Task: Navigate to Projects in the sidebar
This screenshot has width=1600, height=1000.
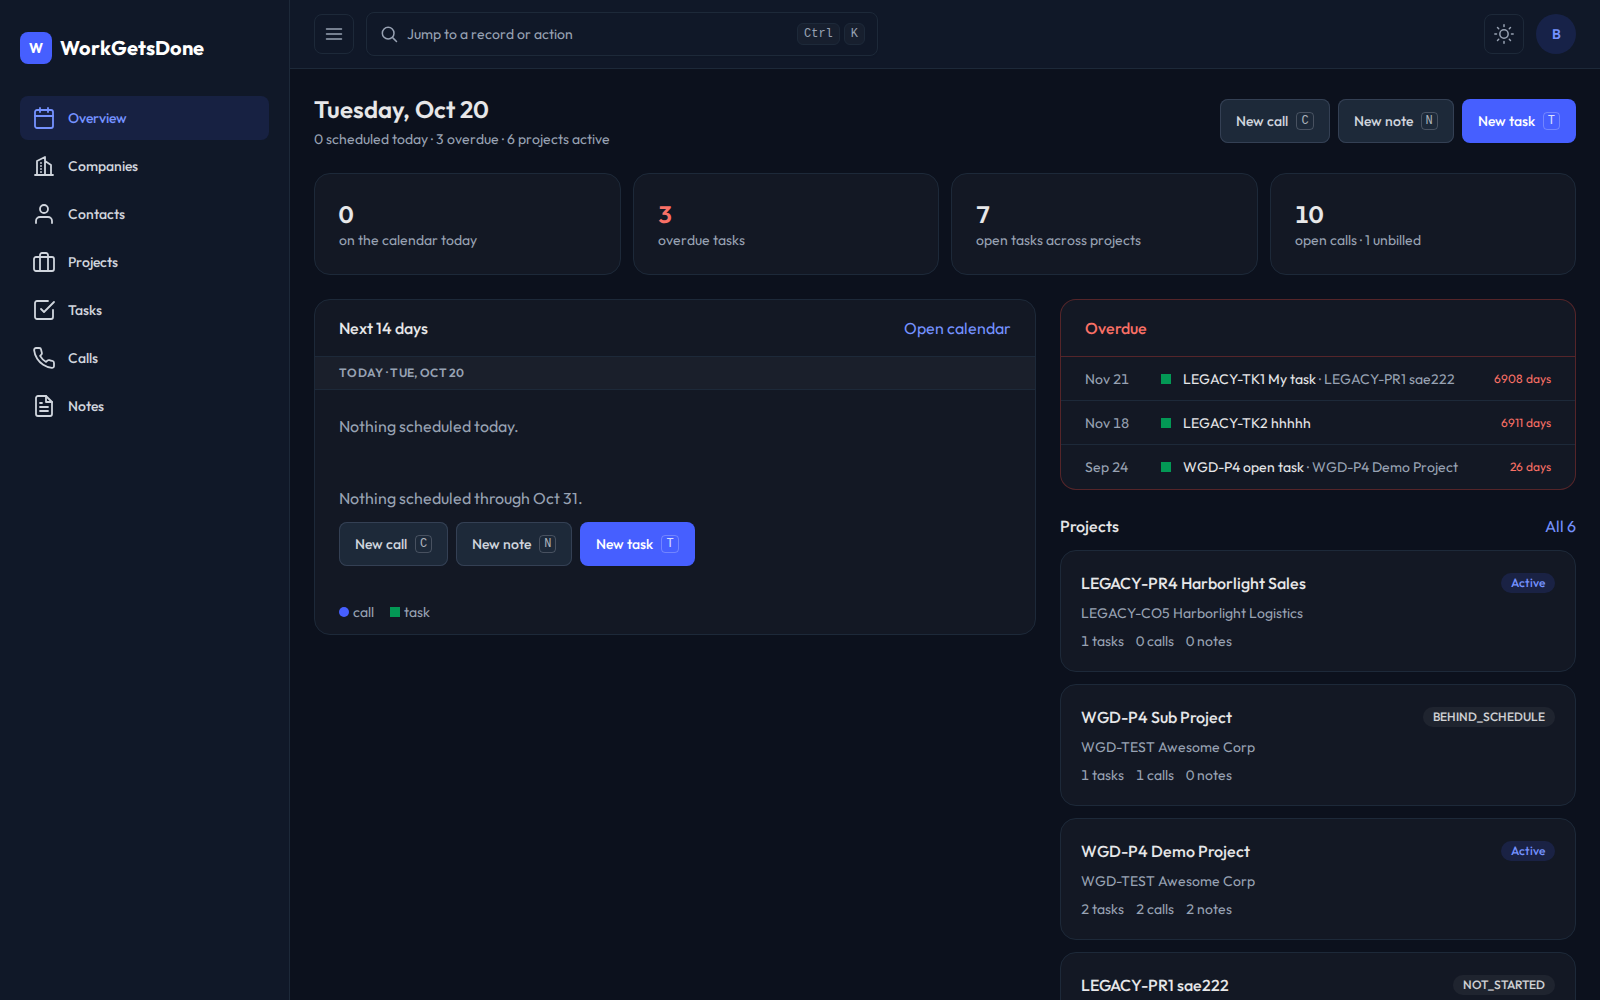Action: point(144,262)
